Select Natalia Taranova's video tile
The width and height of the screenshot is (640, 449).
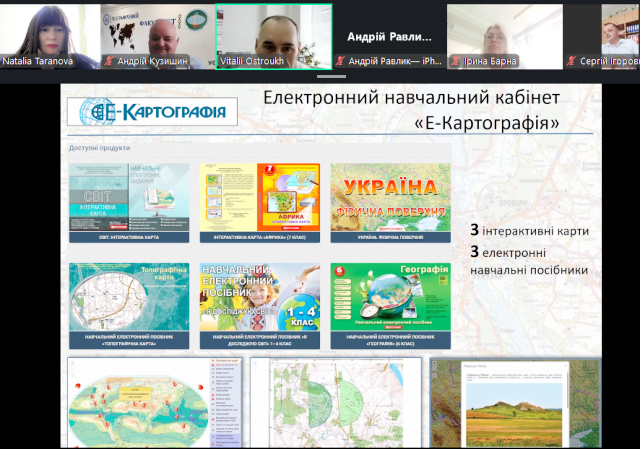pyautogui.click(x=50, y=36)
